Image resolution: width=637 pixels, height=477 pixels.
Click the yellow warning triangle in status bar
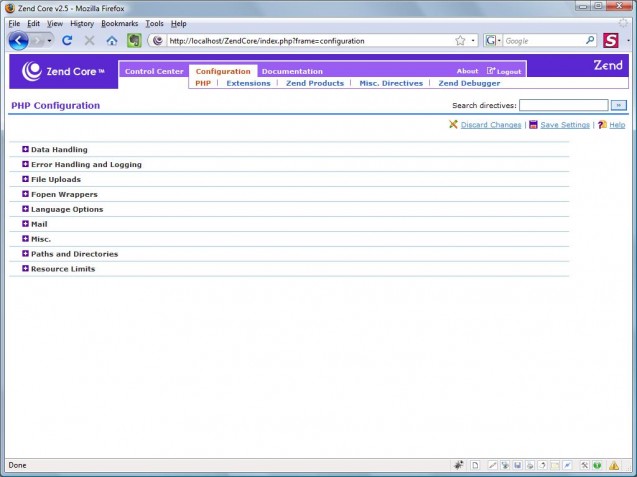[x=614, y=465]
